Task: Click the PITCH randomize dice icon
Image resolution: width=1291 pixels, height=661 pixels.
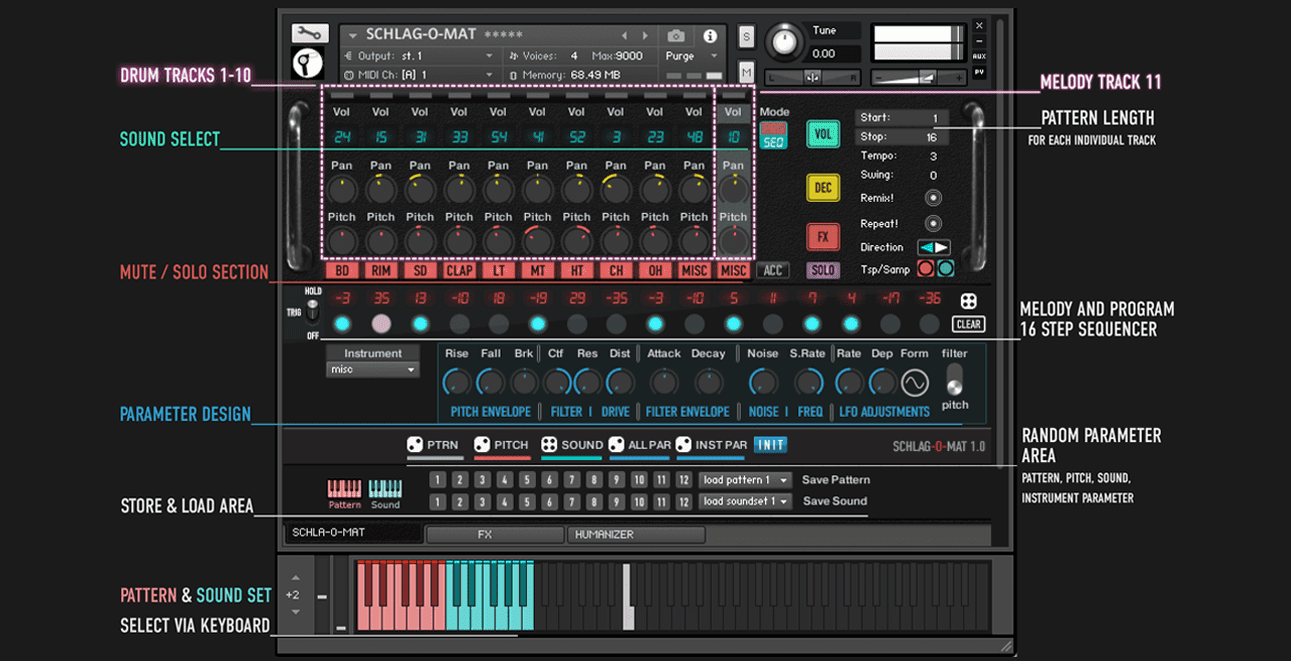Action: tap(481, 445)
